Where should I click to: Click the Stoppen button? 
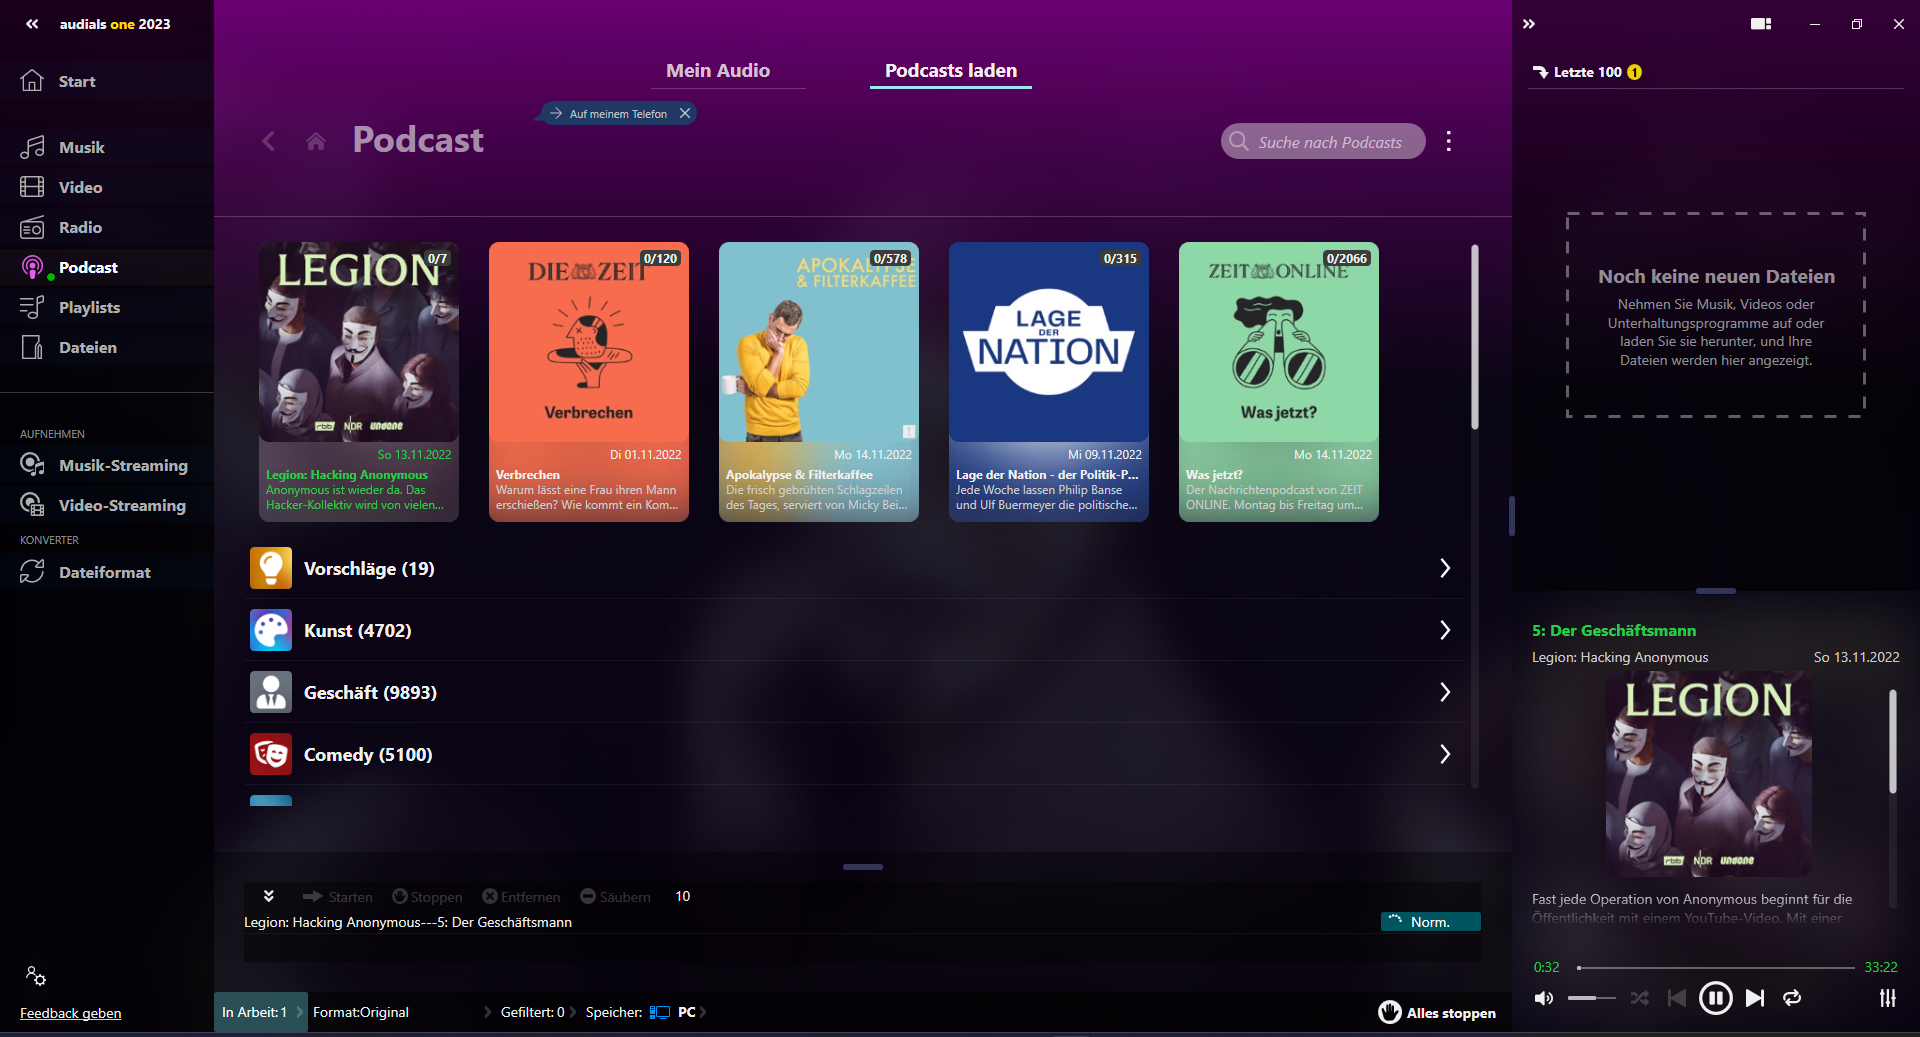pos(427,897)
